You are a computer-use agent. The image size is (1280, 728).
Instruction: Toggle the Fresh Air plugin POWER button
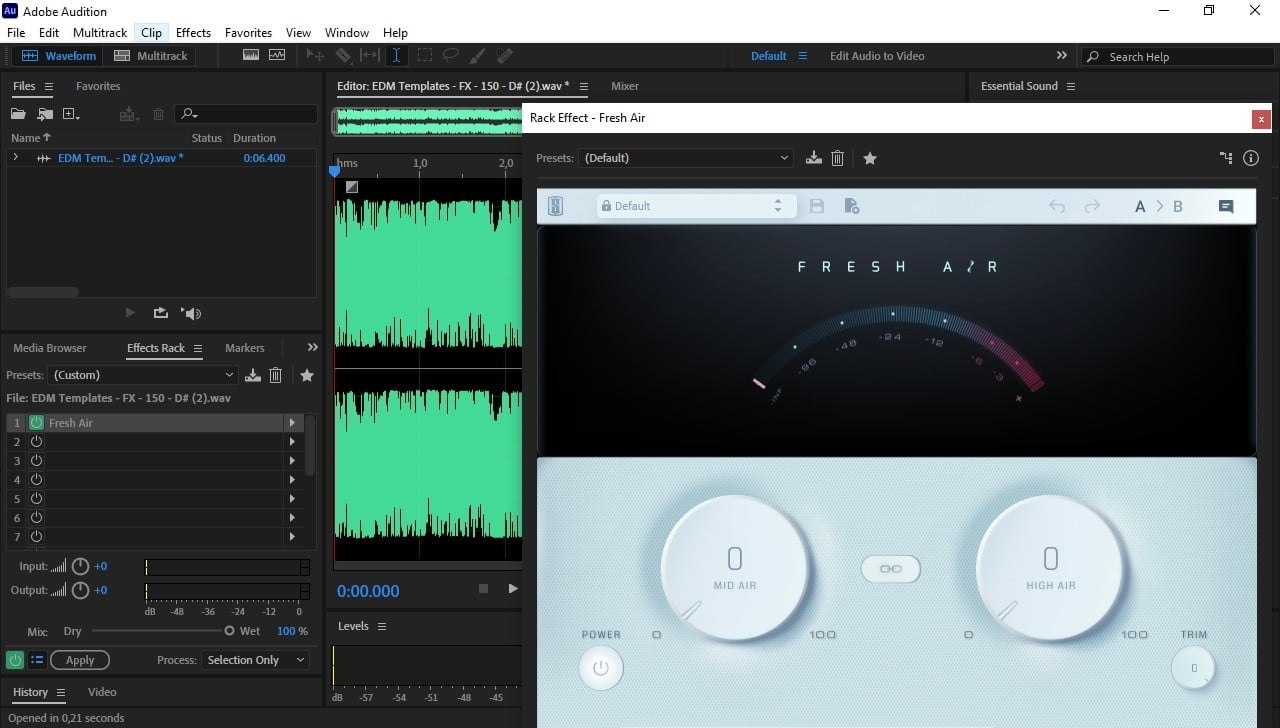click(601, 668)
